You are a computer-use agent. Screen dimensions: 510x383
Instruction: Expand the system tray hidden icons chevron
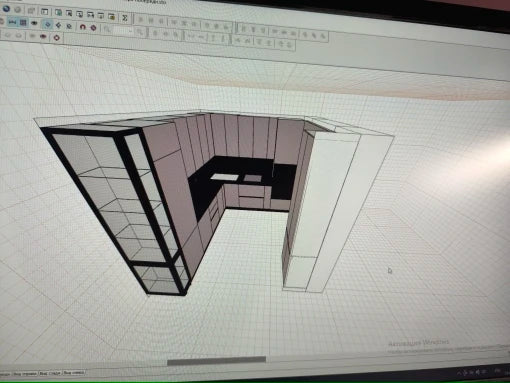coord(460,373)
